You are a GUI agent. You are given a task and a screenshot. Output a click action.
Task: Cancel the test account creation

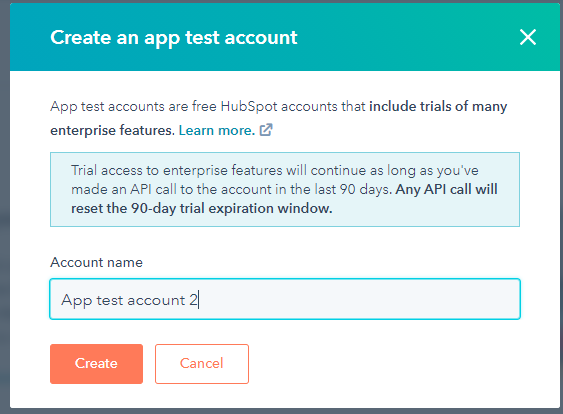click(x=202, y=364)
